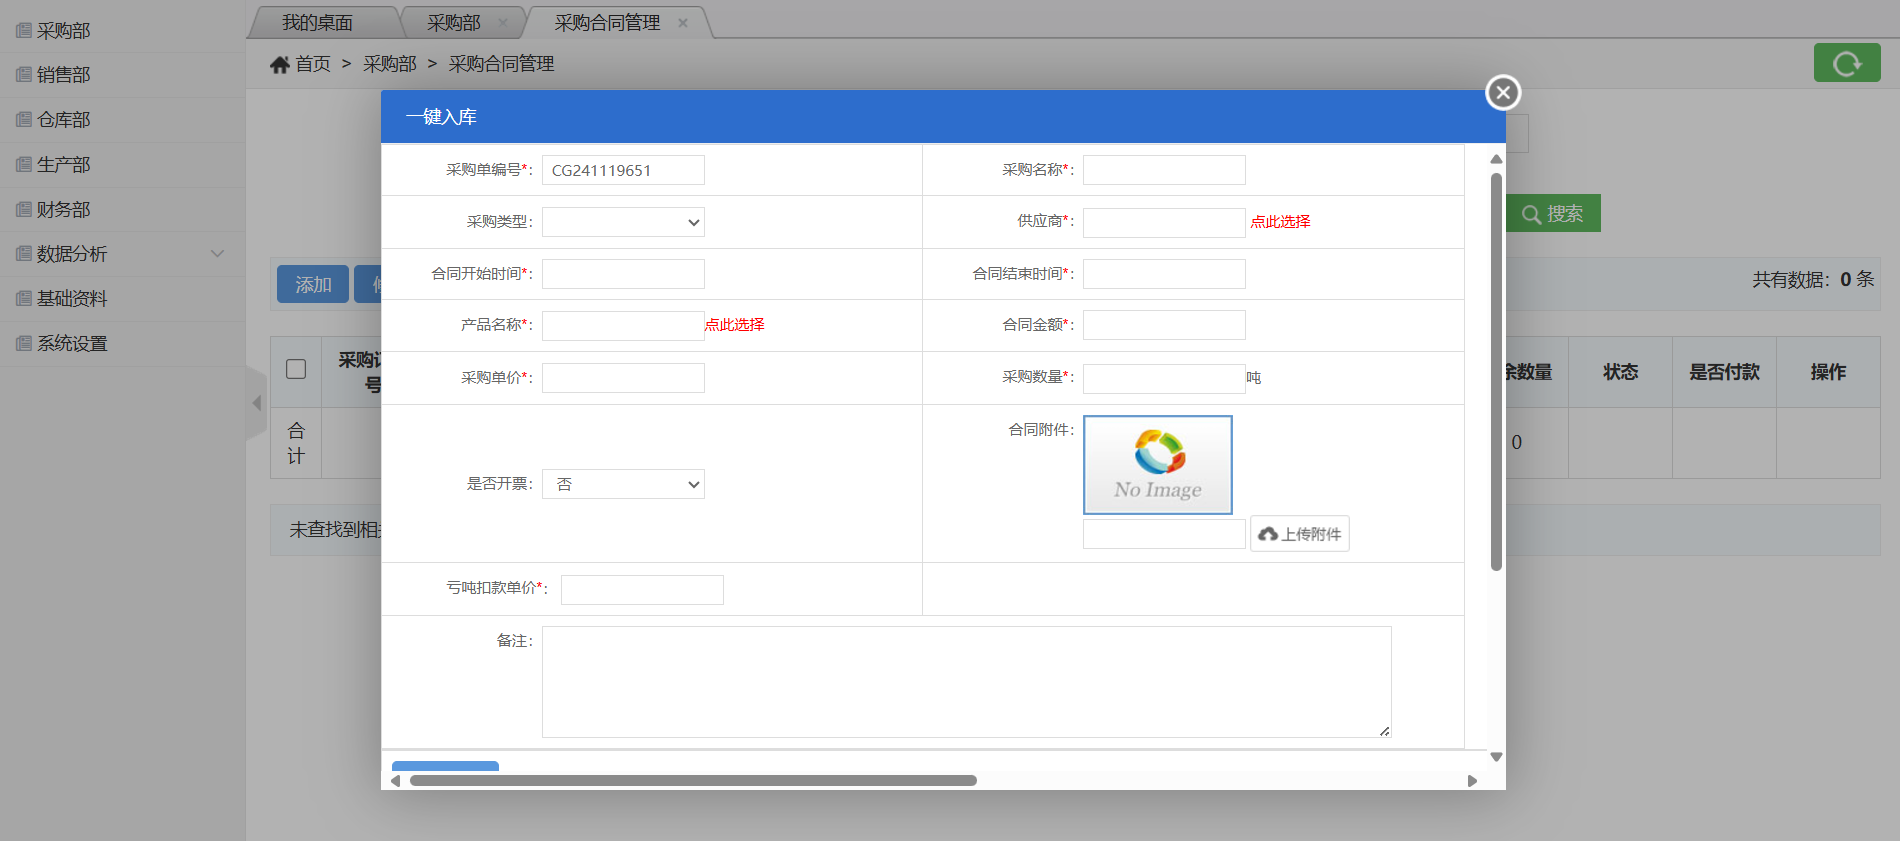Close the 采购合同管理 tab via its X

tap(683, 23)
